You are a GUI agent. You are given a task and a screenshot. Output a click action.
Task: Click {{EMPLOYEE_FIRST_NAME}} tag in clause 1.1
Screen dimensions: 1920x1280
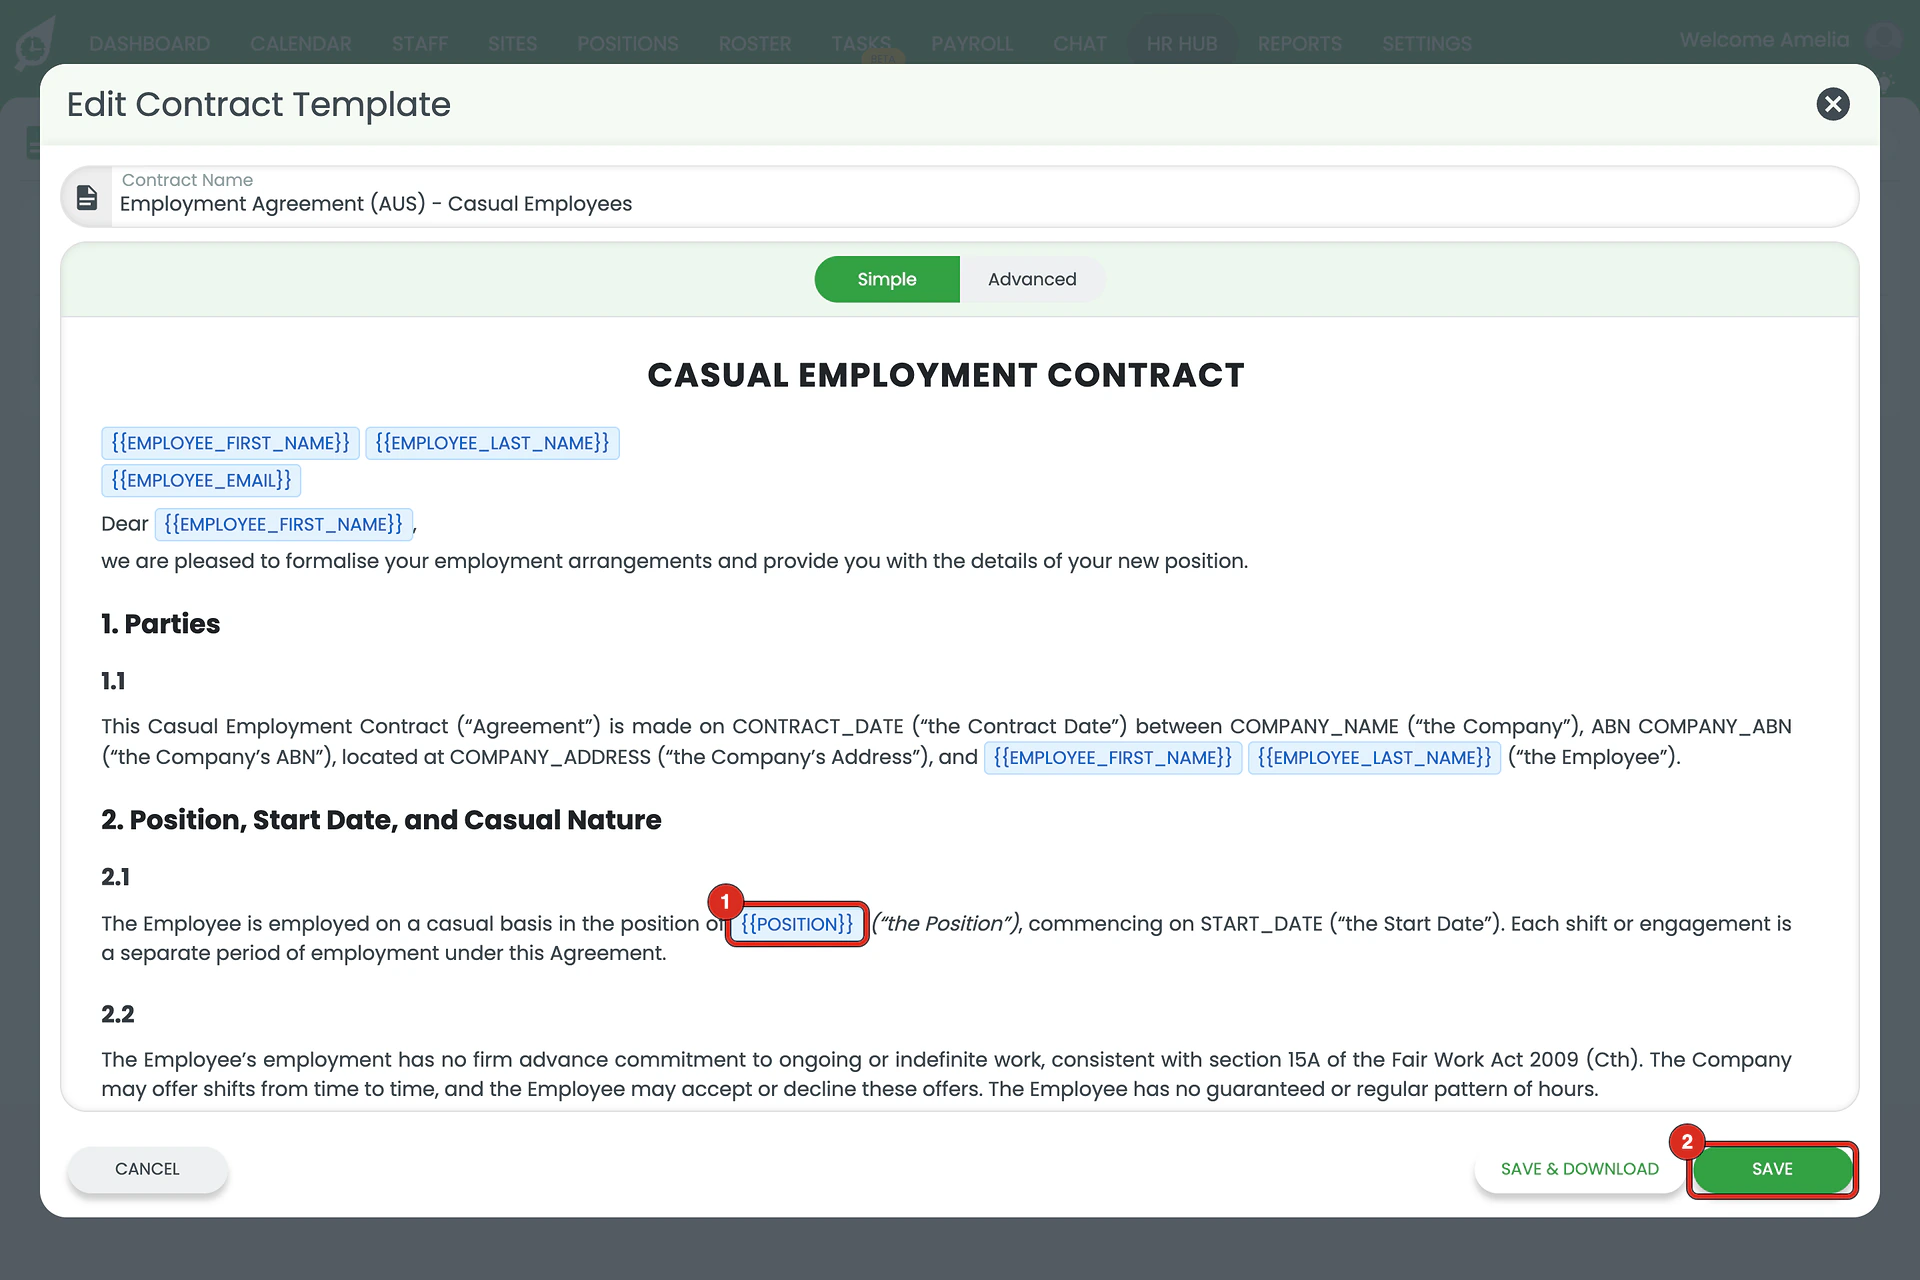tap(1113, 758)
